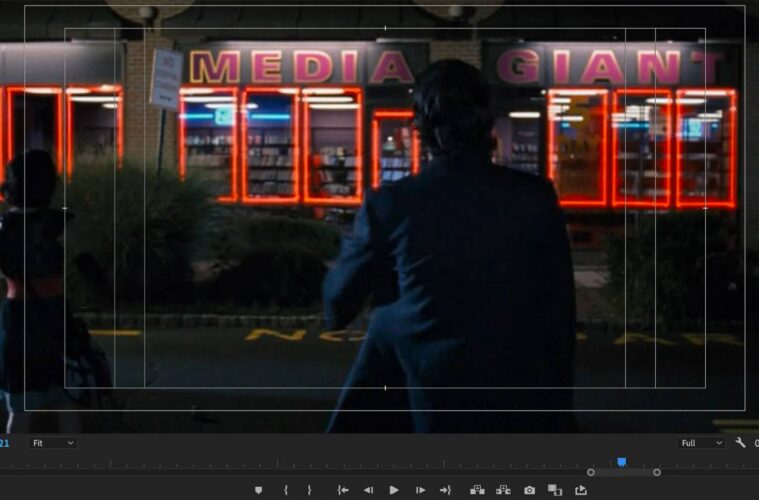
Task: Click the export/share icon in transport bar
Action: (x=581, y=490)
